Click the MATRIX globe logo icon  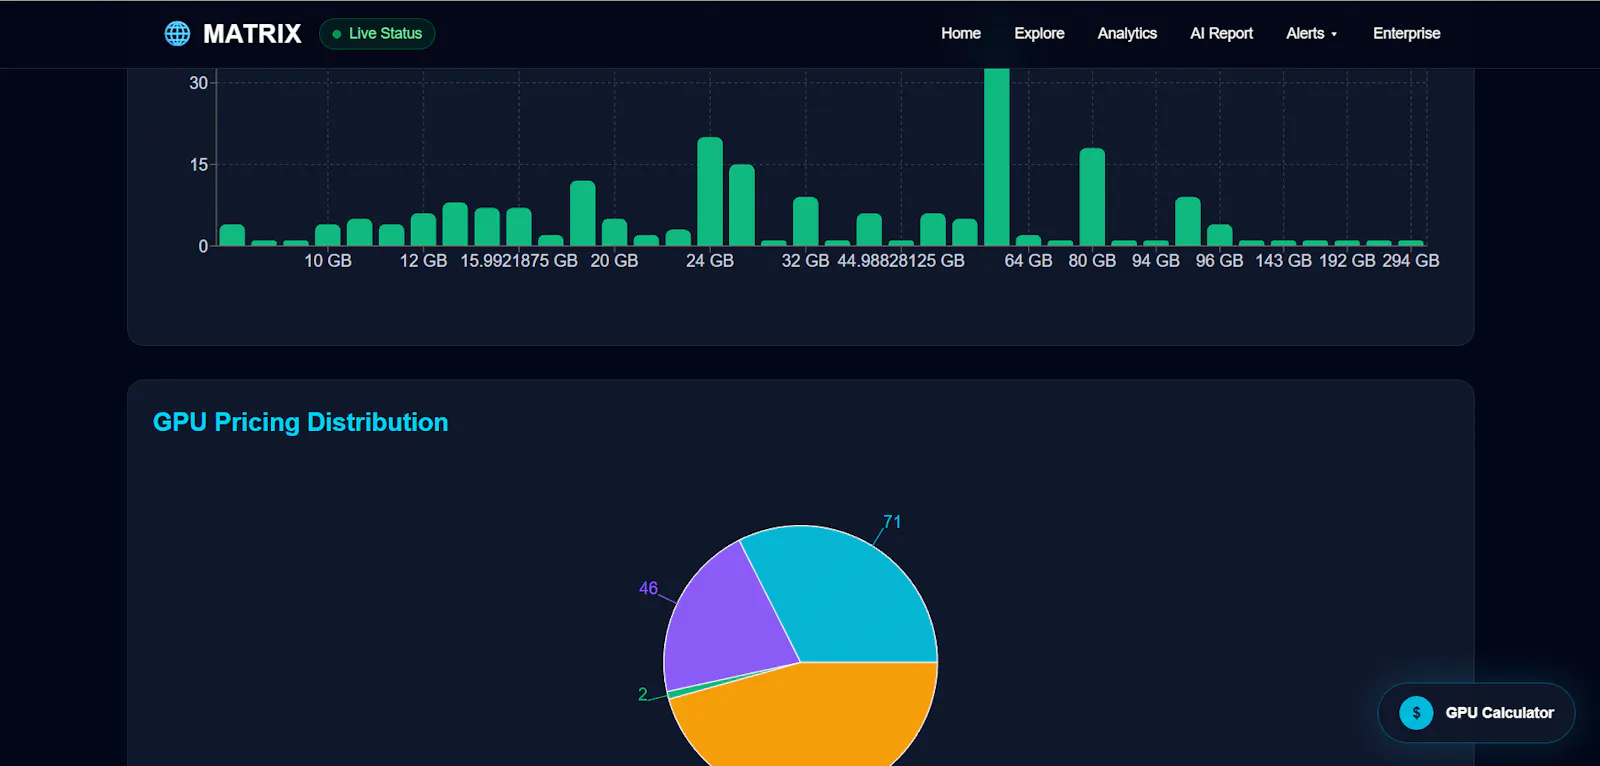coord(177,33)
